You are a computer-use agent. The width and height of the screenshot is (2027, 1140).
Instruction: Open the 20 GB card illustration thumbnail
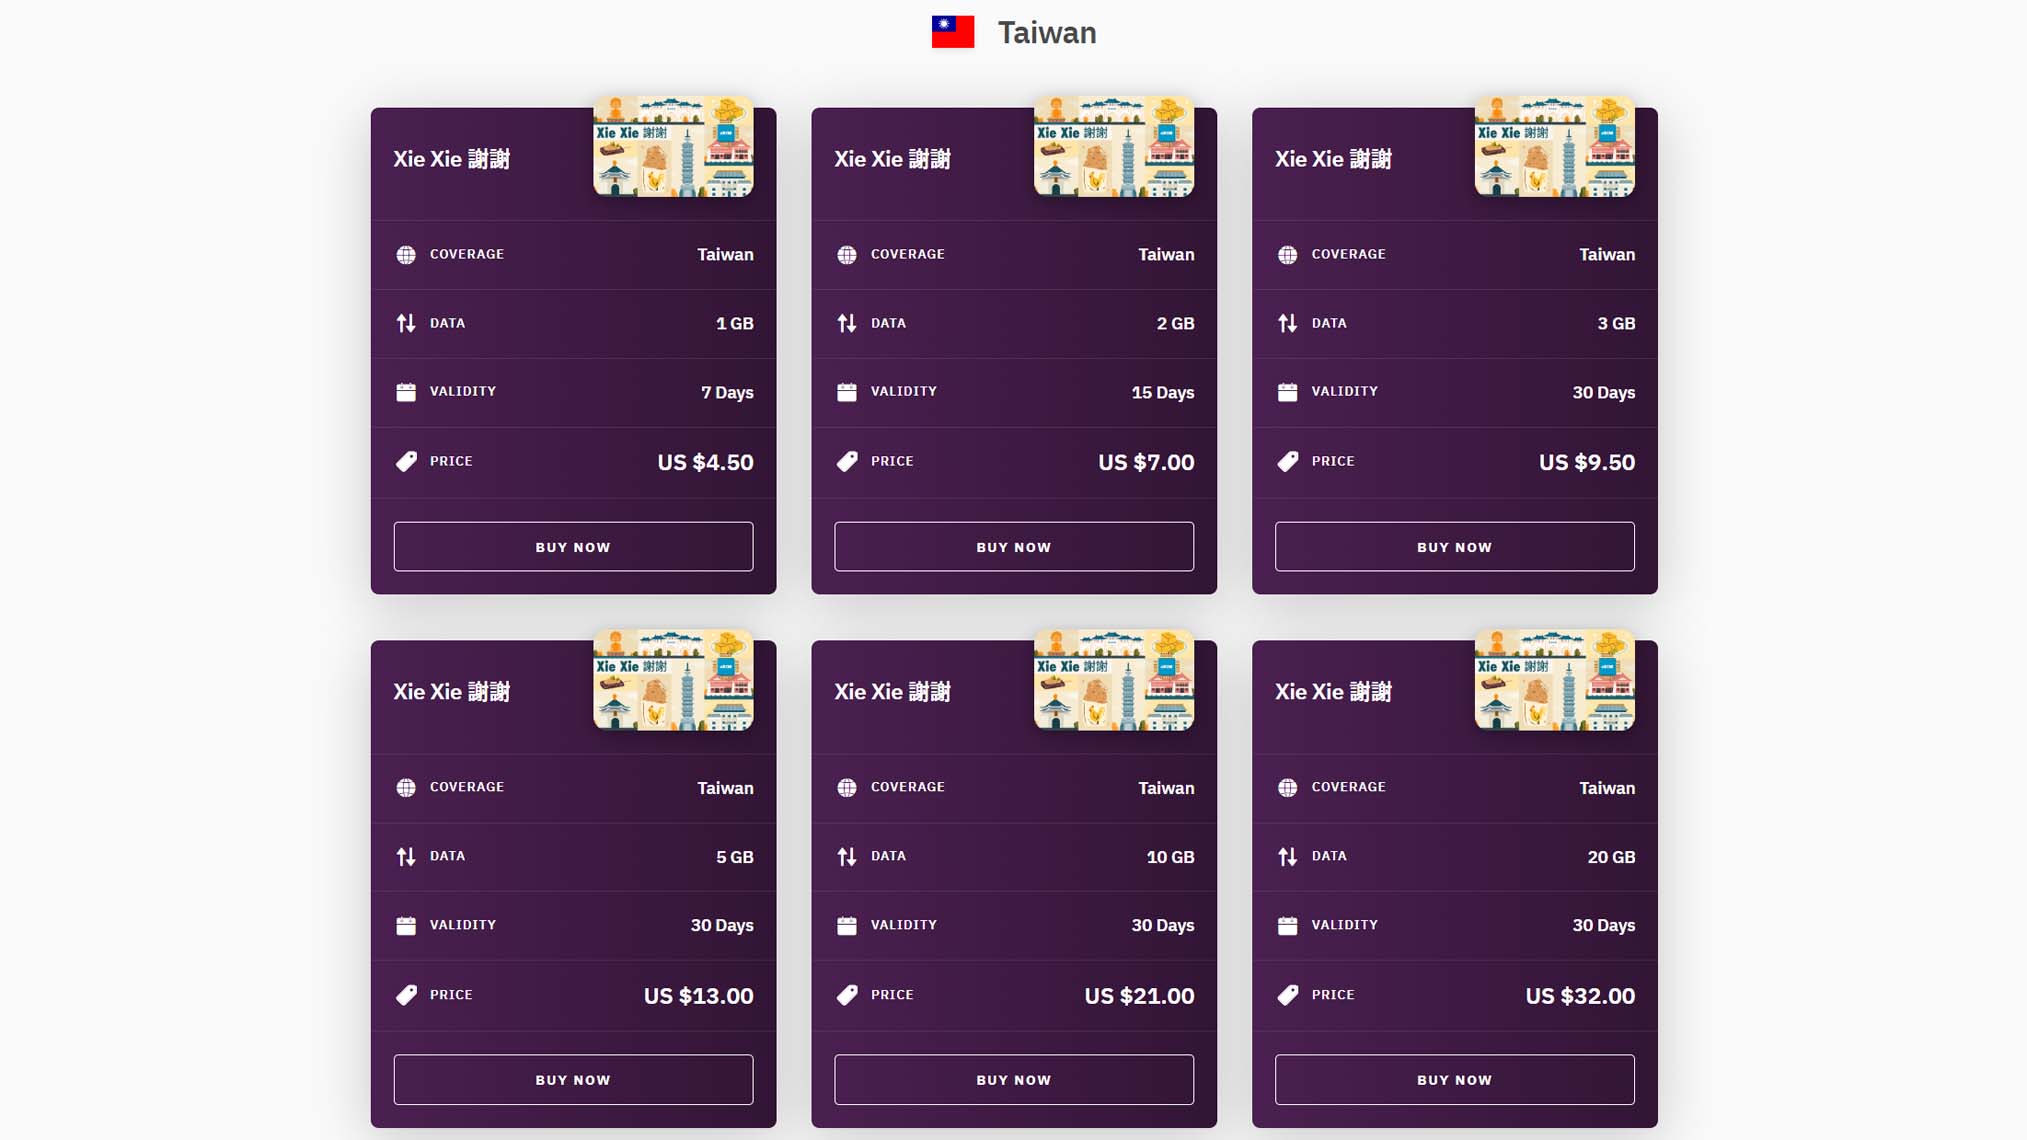point(1555,680)
